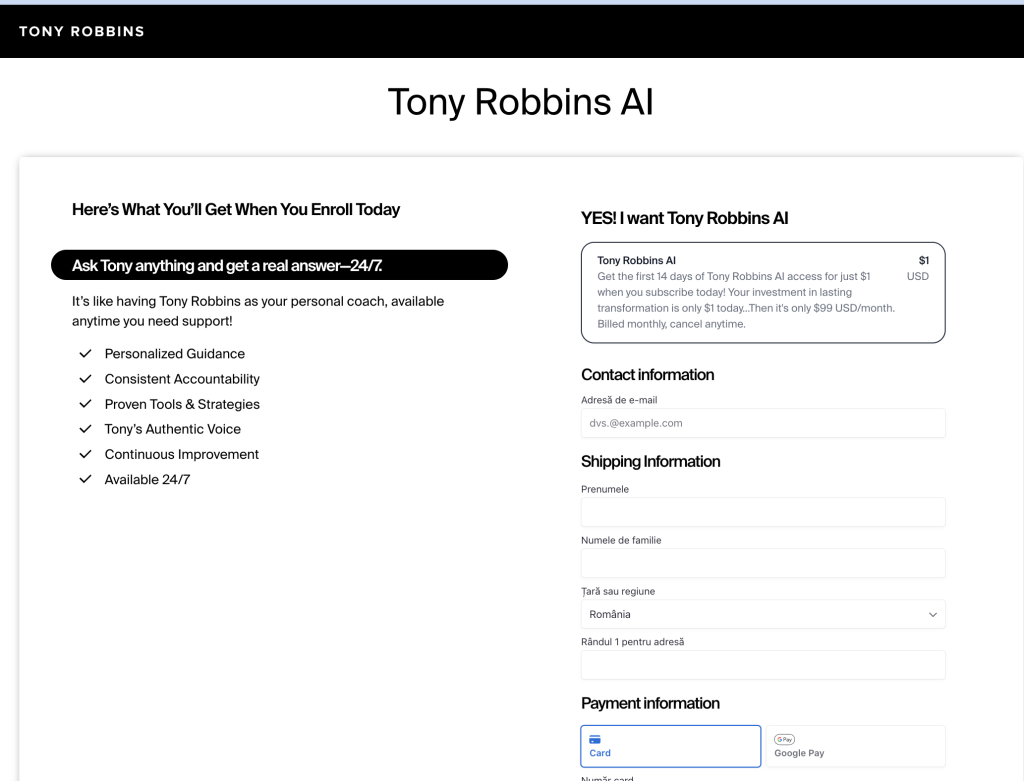Click the Google Pay logo icon

coord(784,739)
